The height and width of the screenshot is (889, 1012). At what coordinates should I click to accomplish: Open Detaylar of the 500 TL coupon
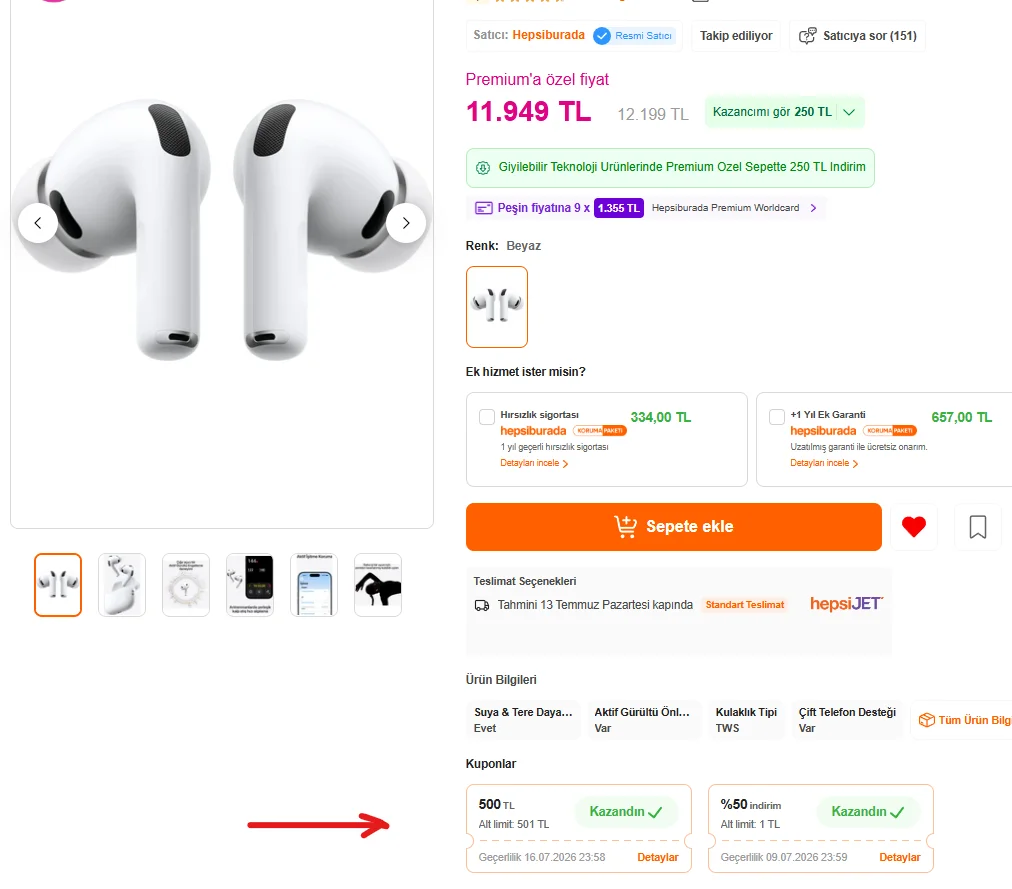click(658, 857)
